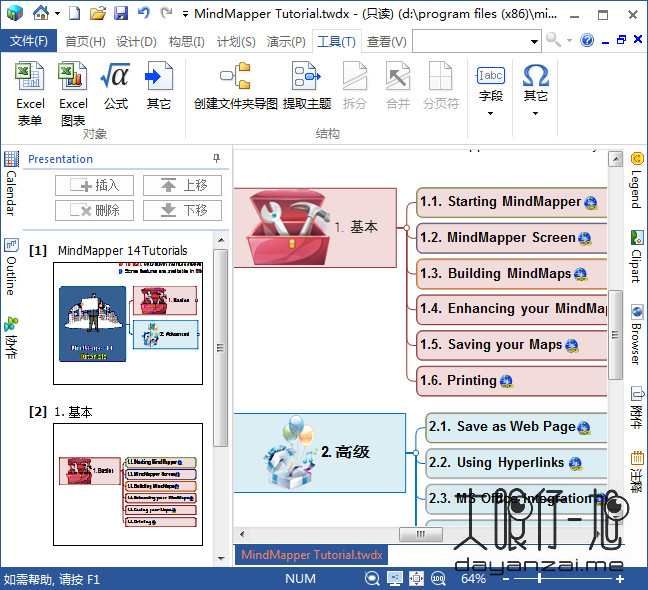The width and height of the screenshot is (648, 590).
Task: Open the formula (公式) editor
Action: 115,86
